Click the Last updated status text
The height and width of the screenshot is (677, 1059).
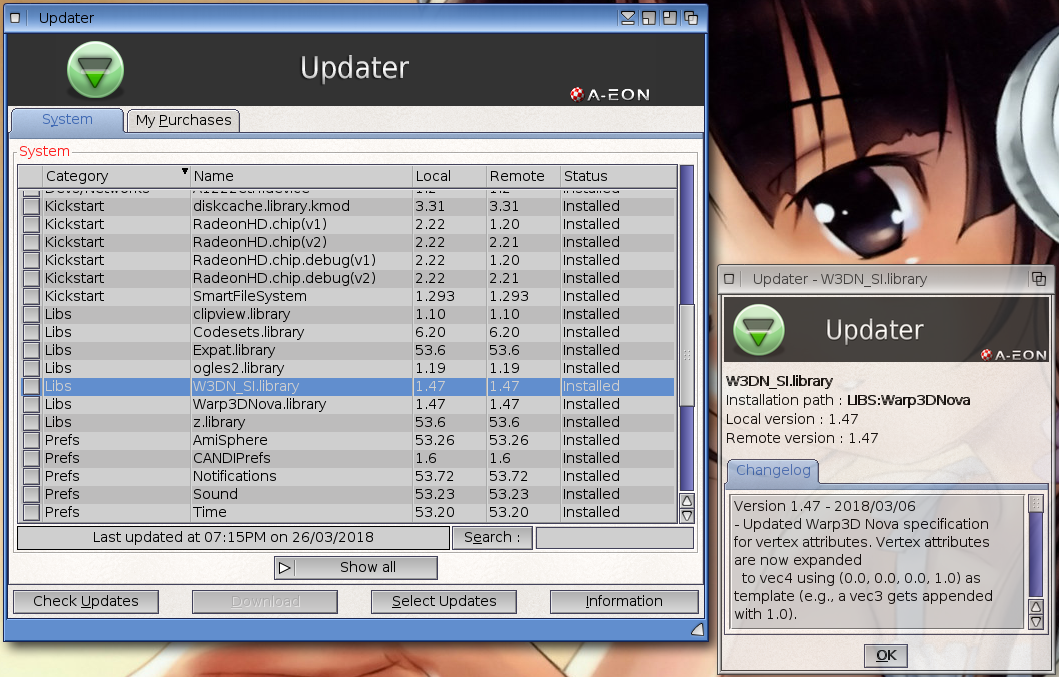tap(233, 538)
